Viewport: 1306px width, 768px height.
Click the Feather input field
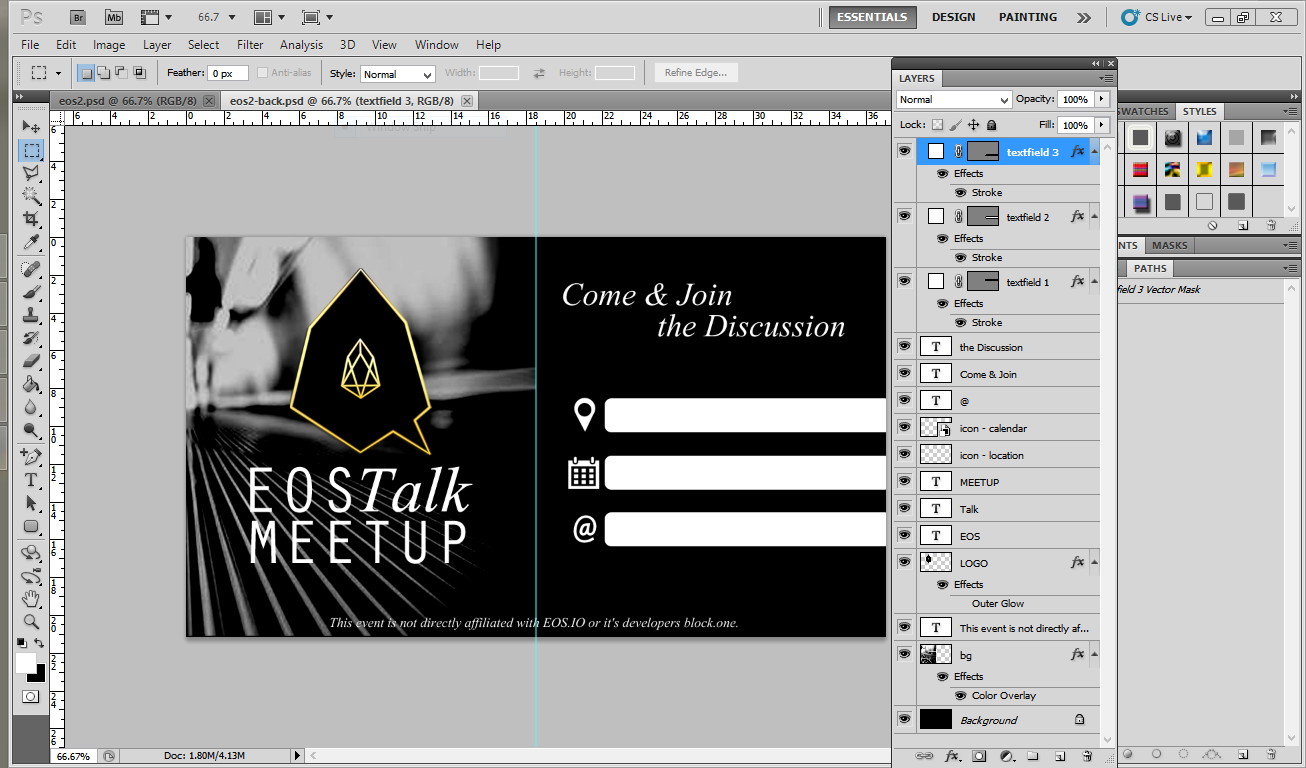tap(228, 73)
